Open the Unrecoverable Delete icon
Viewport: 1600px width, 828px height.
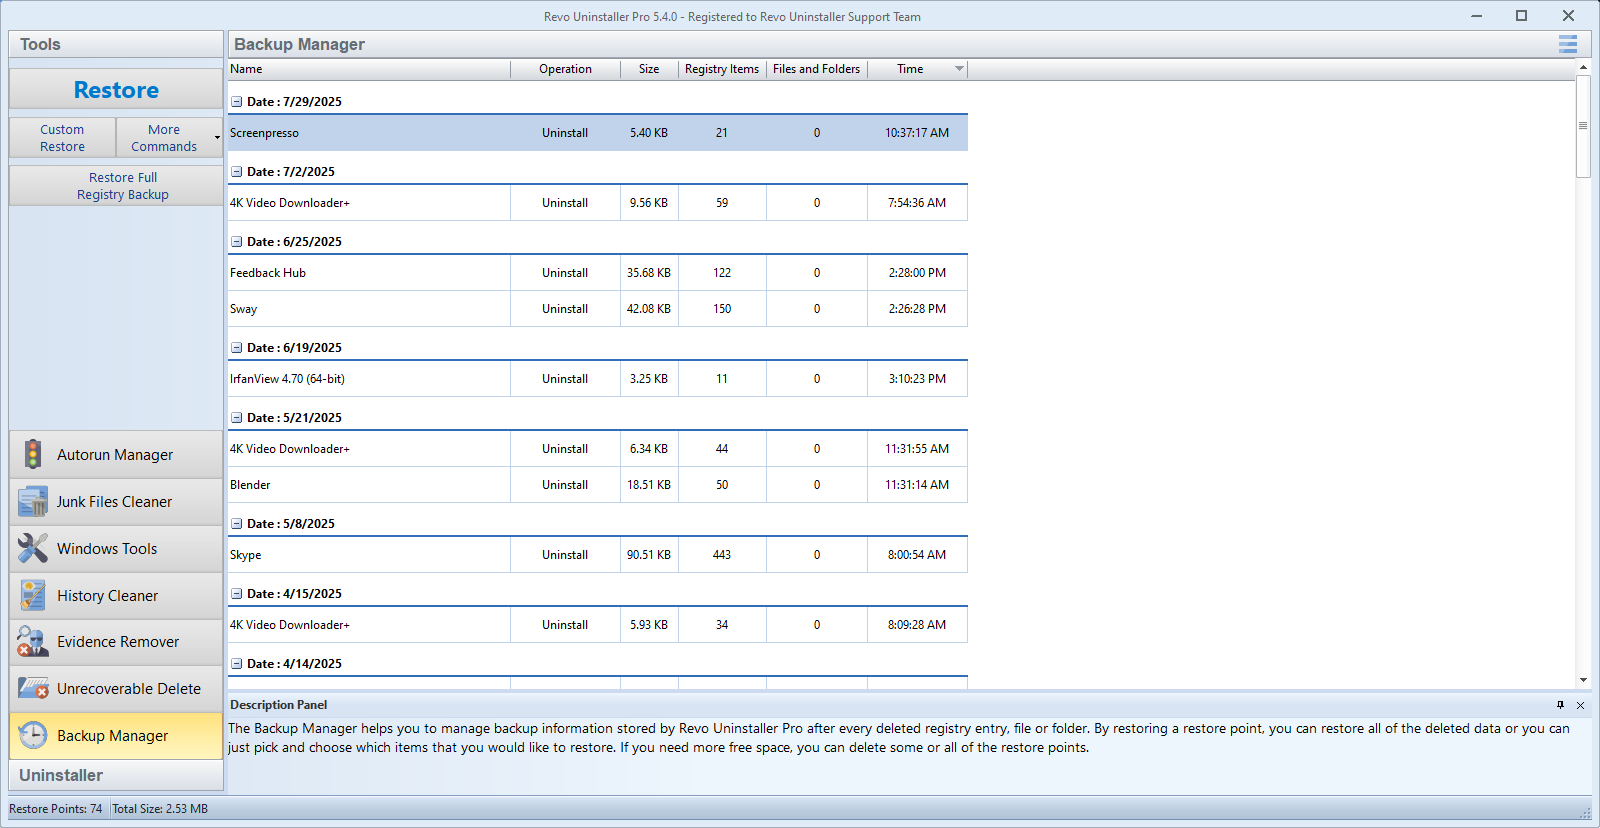pyautogui.click(x=33, y=689)
